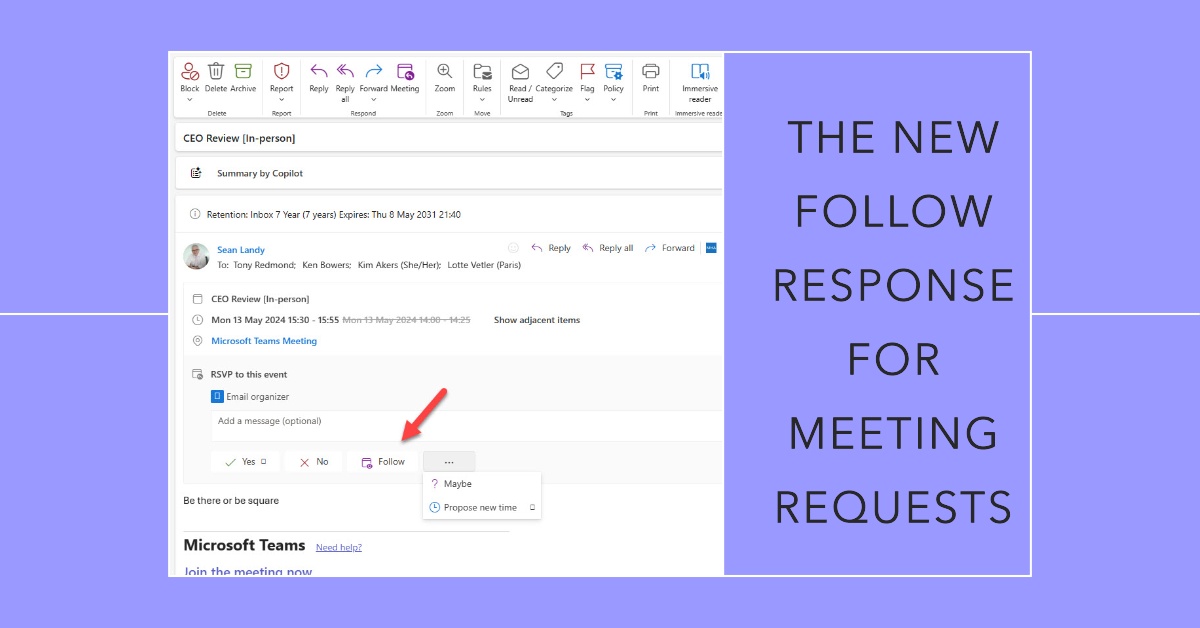Expand the Rules dropdown
1200x628 pixels.
(x=482, y=99)
